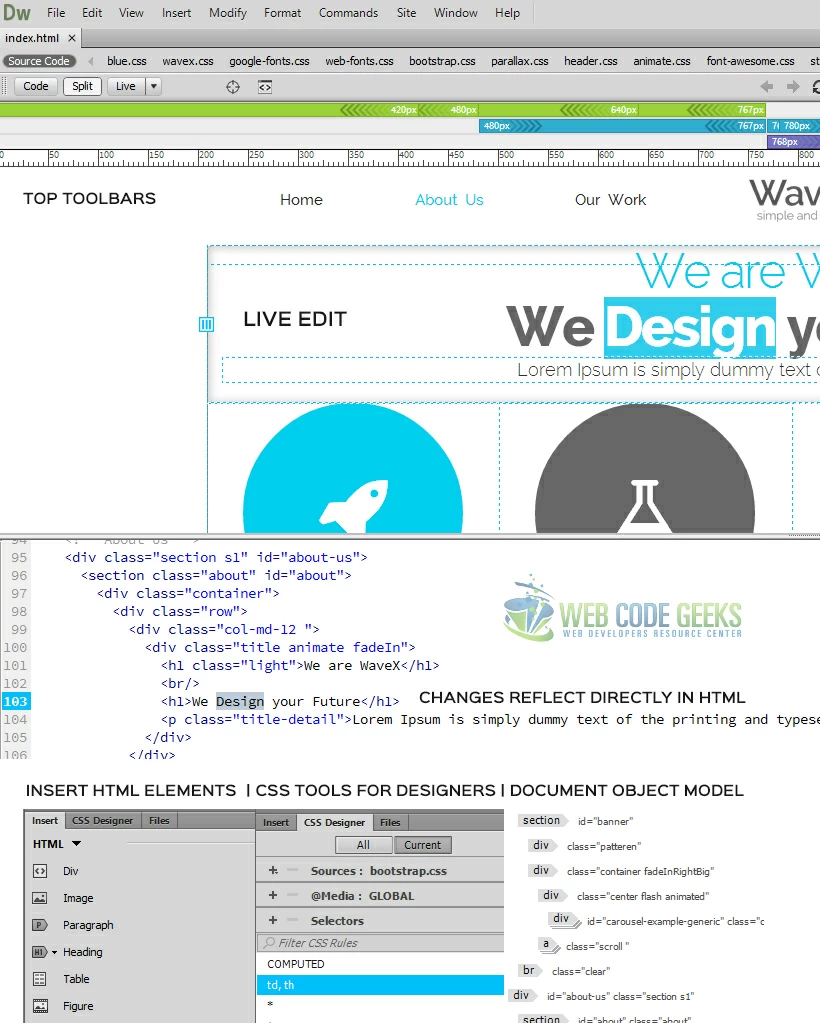Open related file font-awesome.css
This screenshot has width=820, height=1023.
pyautogui.click(x=750, y=61)
